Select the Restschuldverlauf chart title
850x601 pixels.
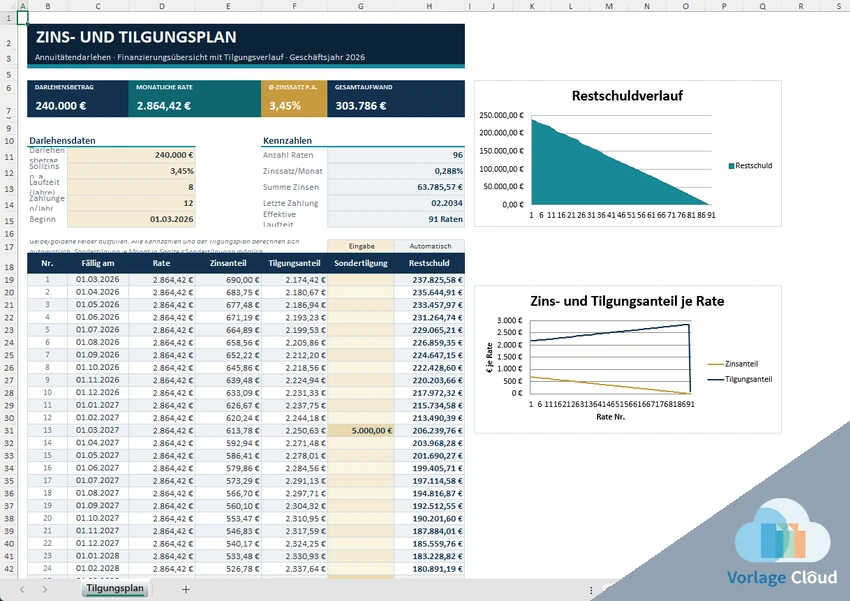point(627,96)
